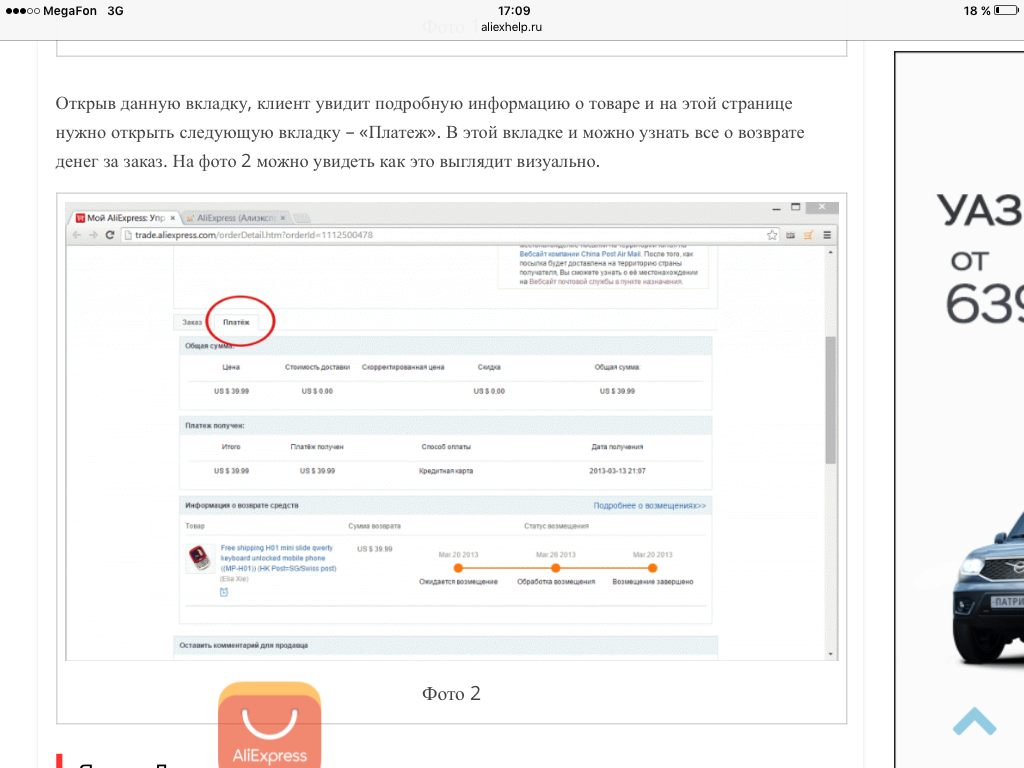The image size is (1024, 768).
Task: Click 'Ожидается возмещение' orange timeline dot
Action: (458, 568)
